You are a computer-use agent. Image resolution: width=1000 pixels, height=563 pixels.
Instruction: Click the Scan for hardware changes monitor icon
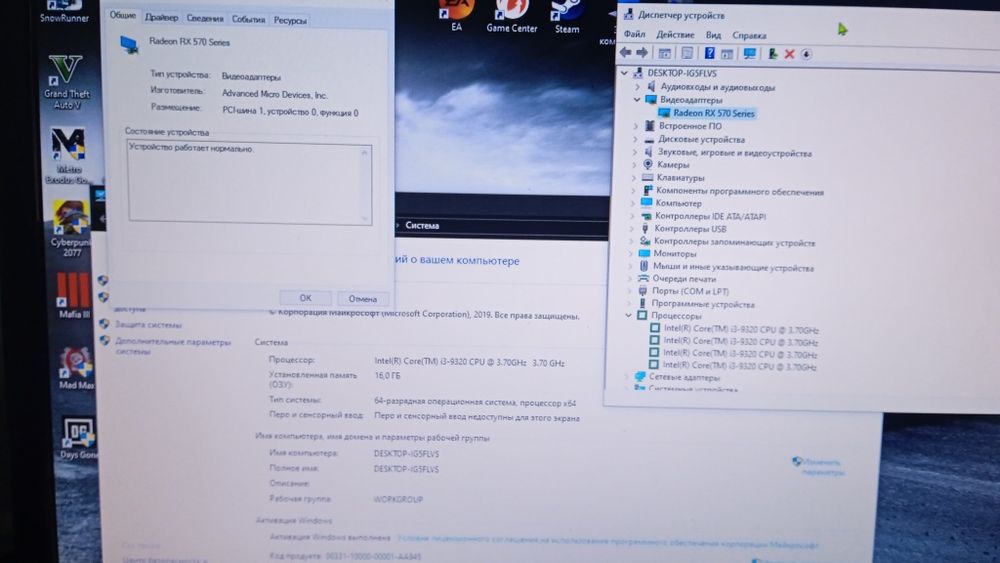(x=750, y=54)
